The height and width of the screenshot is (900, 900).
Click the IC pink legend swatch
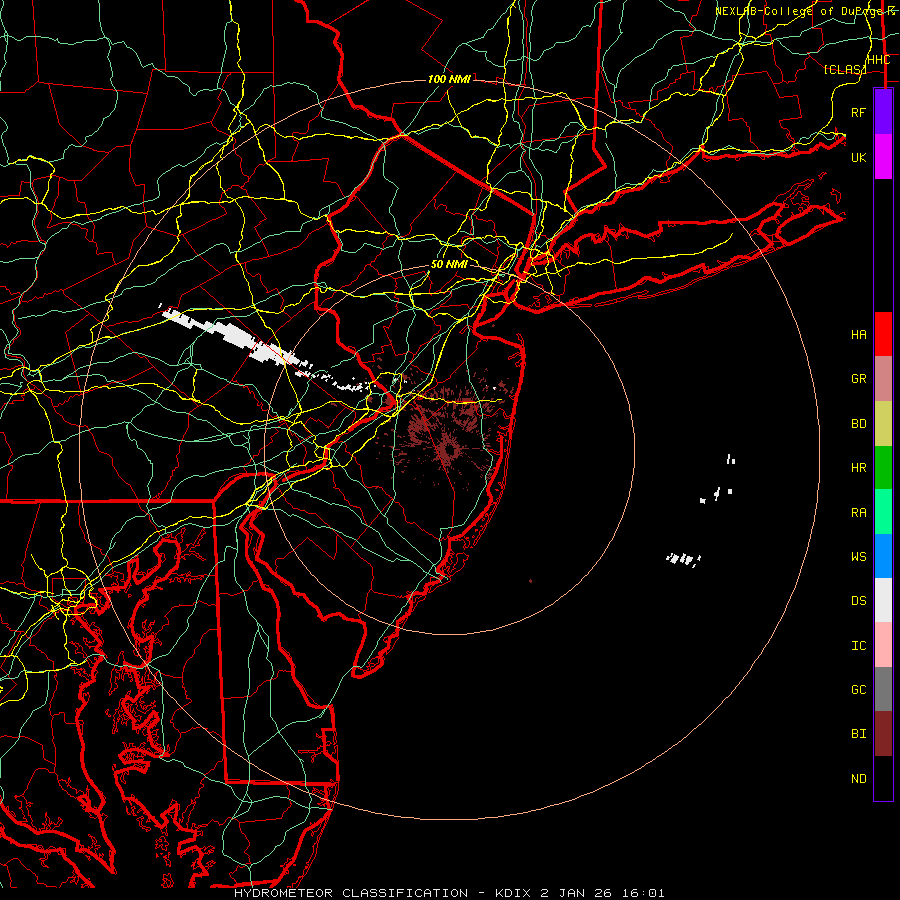click(x=883, y=645)
